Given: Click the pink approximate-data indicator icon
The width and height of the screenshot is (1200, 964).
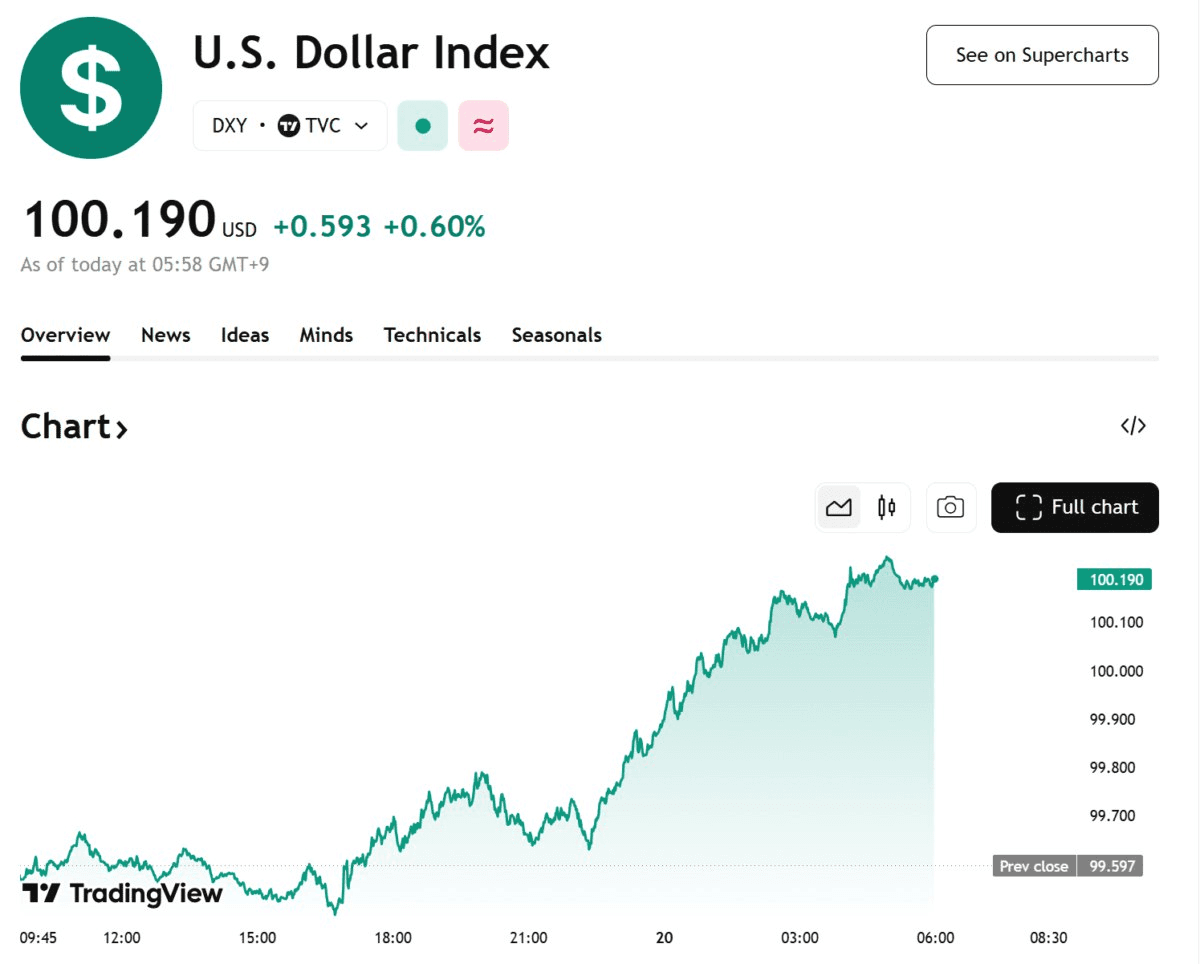Looking at the screenshot, I should 483,126.
